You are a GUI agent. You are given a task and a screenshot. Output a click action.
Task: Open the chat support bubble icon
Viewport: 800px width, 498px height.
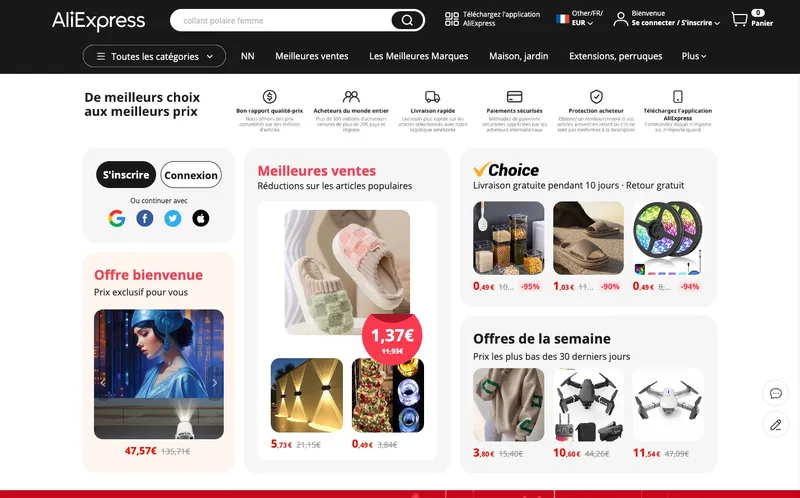point(776,393)
